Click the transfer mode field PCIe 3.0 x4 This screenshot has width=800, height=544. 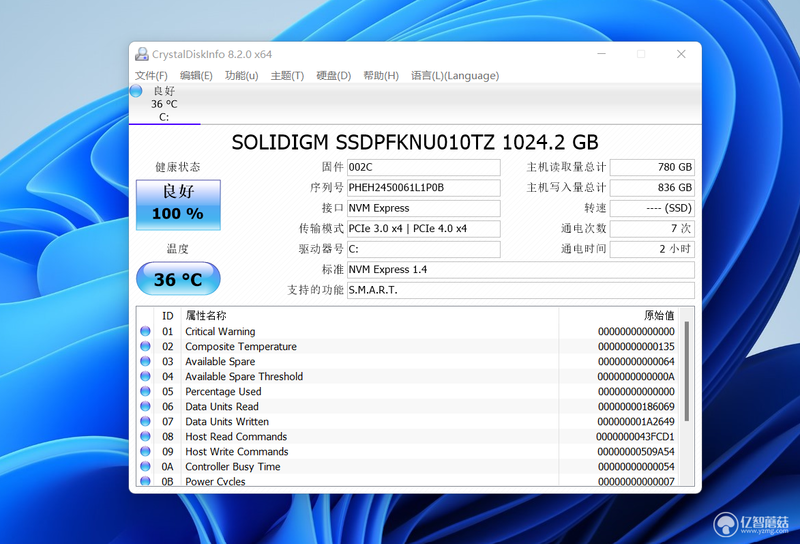[x=423, y=229]
